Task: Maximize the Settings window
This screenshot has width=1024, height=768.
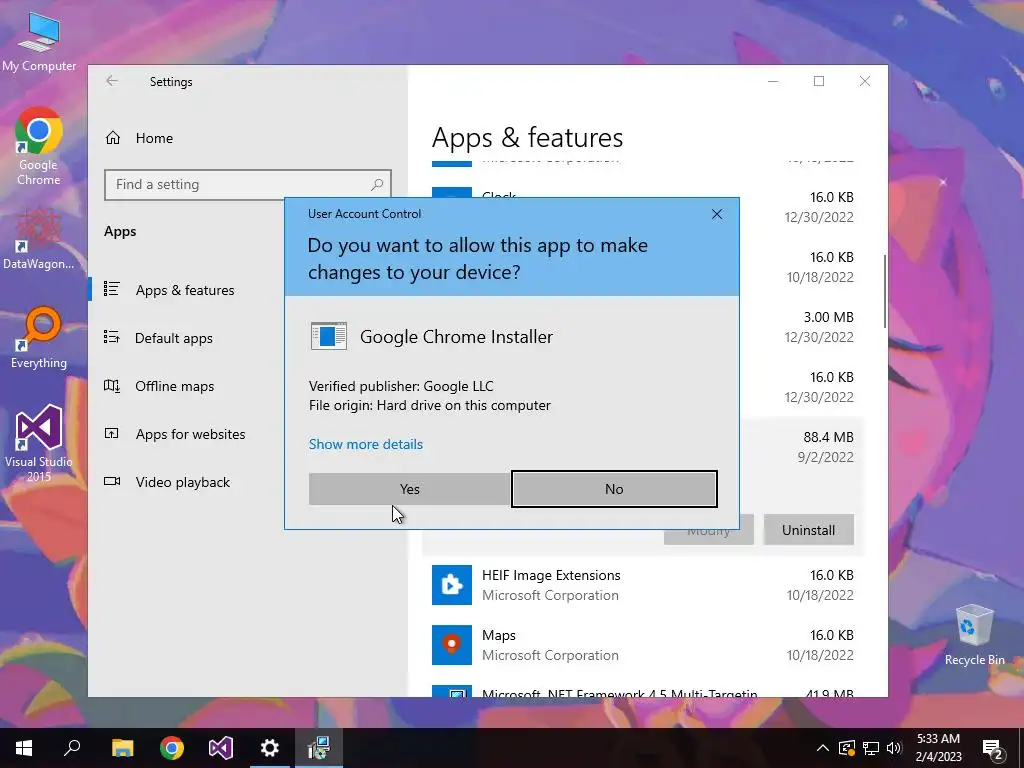Action: 819,81
